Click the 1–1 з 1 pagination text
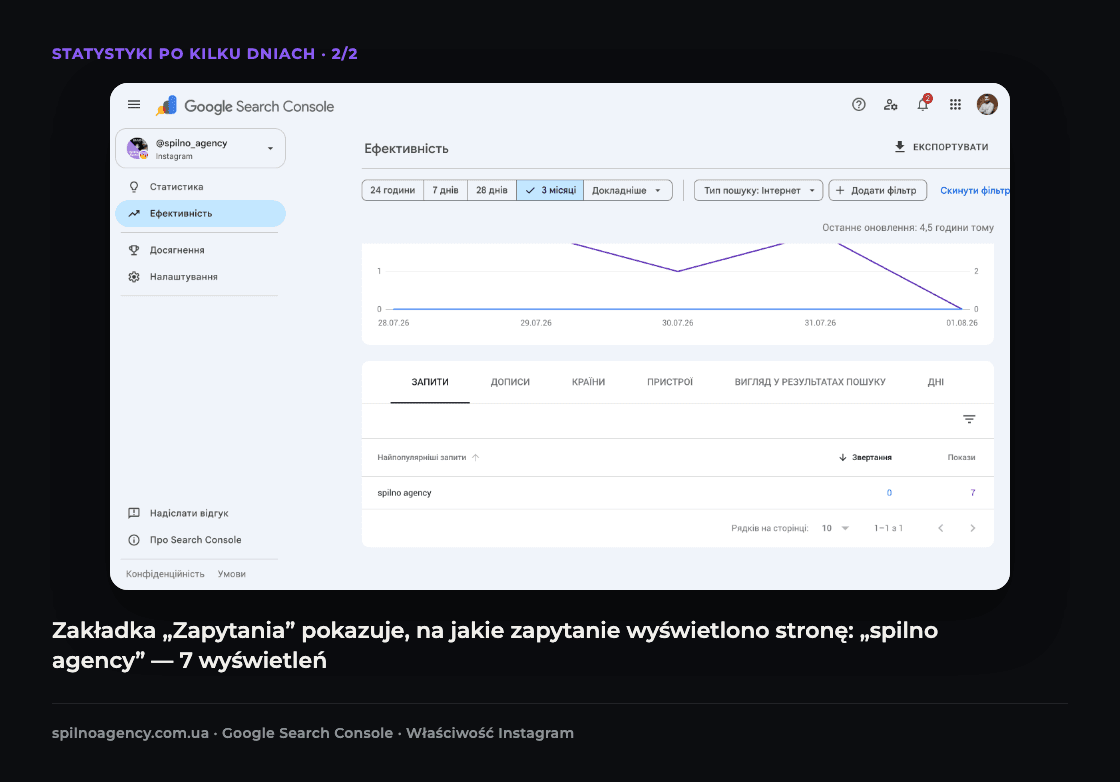1120x782 pixels. pos(889,528)
